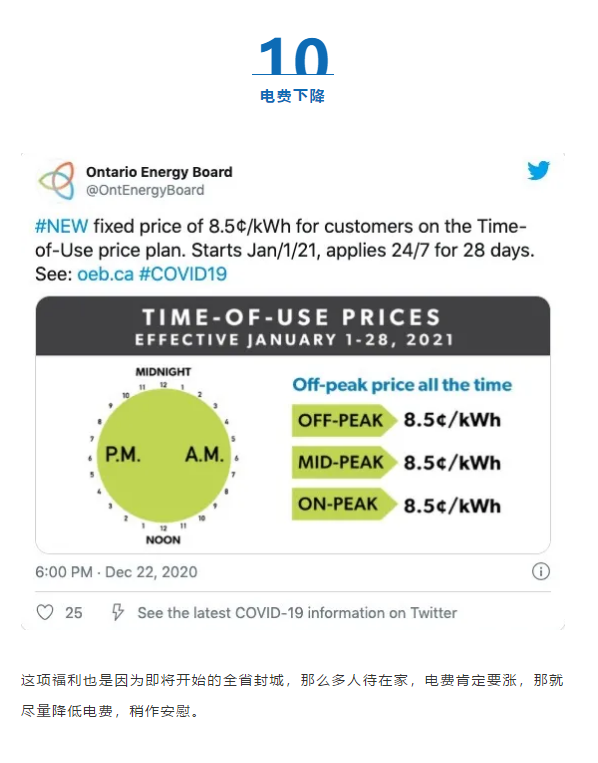Click the 电费下降 section heading

292,96
